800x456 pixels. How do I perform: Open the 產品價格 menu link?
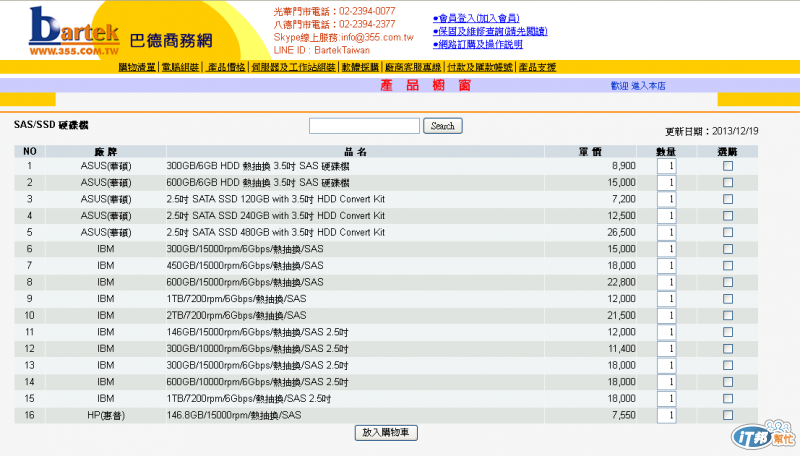point(226,67)
